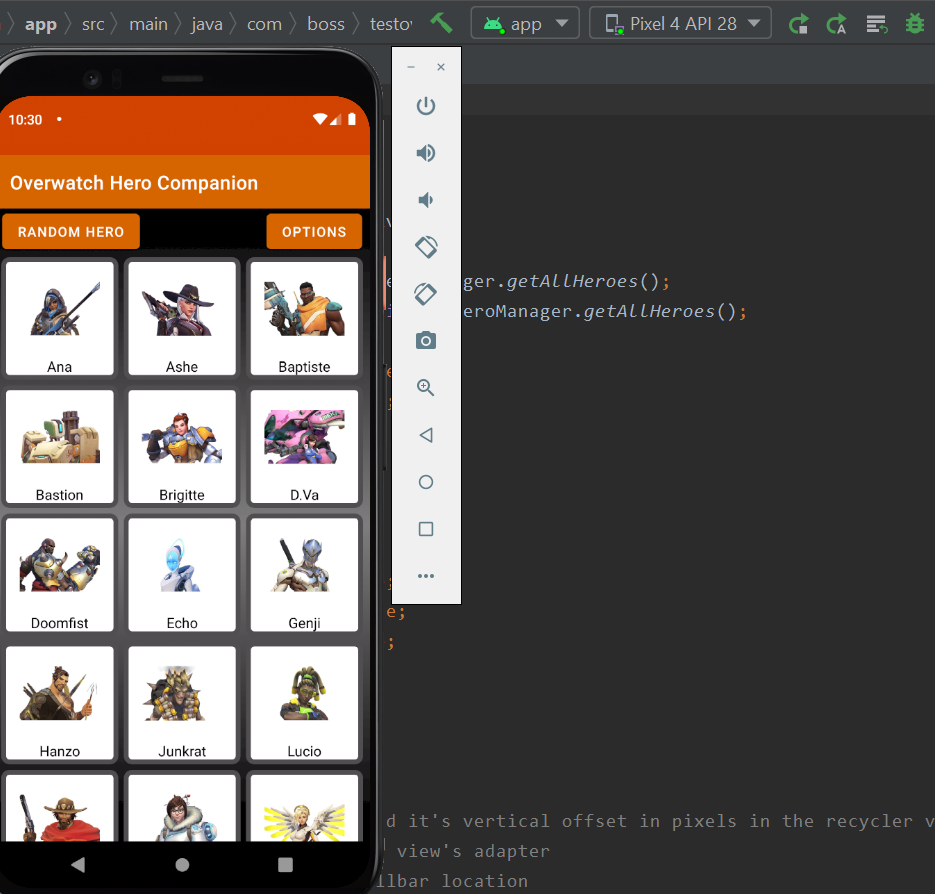Select the Doomfist hero card

pyautogui.click(x=60, y=574)
